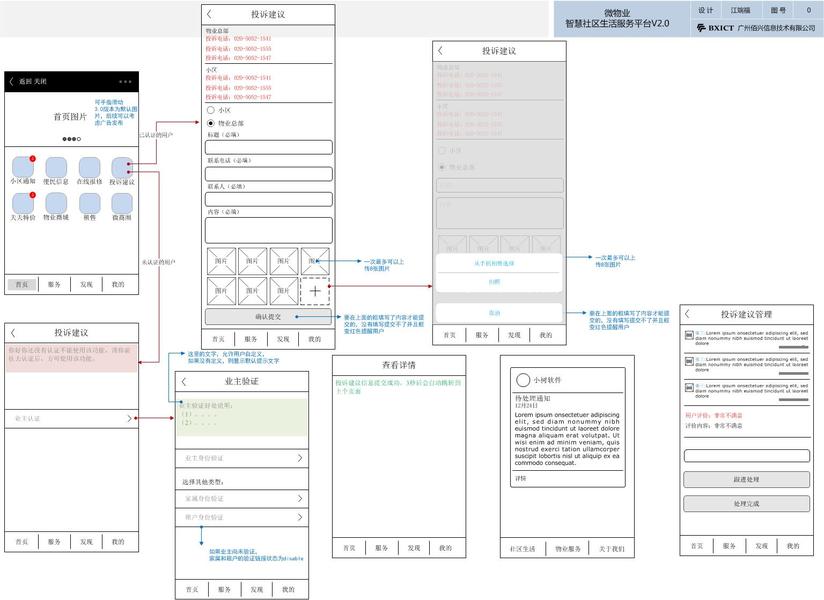This screenshot has height=600, width=824.
Task: Click back arrow on dimmed 投诉建议 screen
Action: pyautogui.click(x=440, y=50)
